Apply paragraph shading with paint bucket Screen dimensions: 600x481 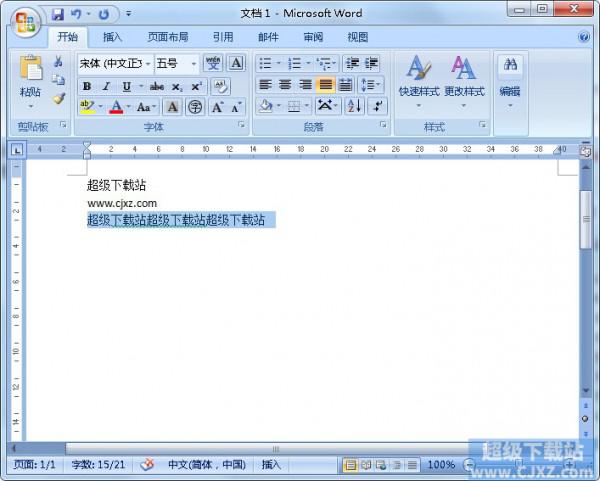266,106
